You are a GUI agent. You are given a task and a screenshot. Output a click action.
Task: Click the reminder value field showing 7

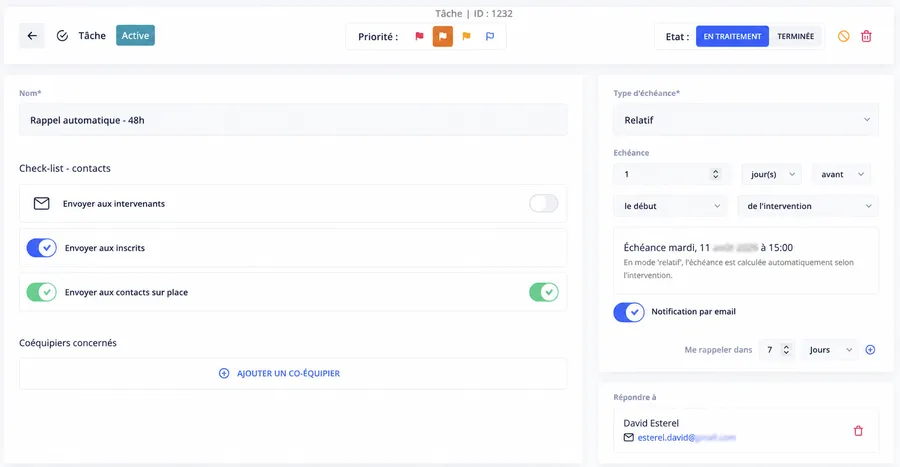click(x=777, y=350)
